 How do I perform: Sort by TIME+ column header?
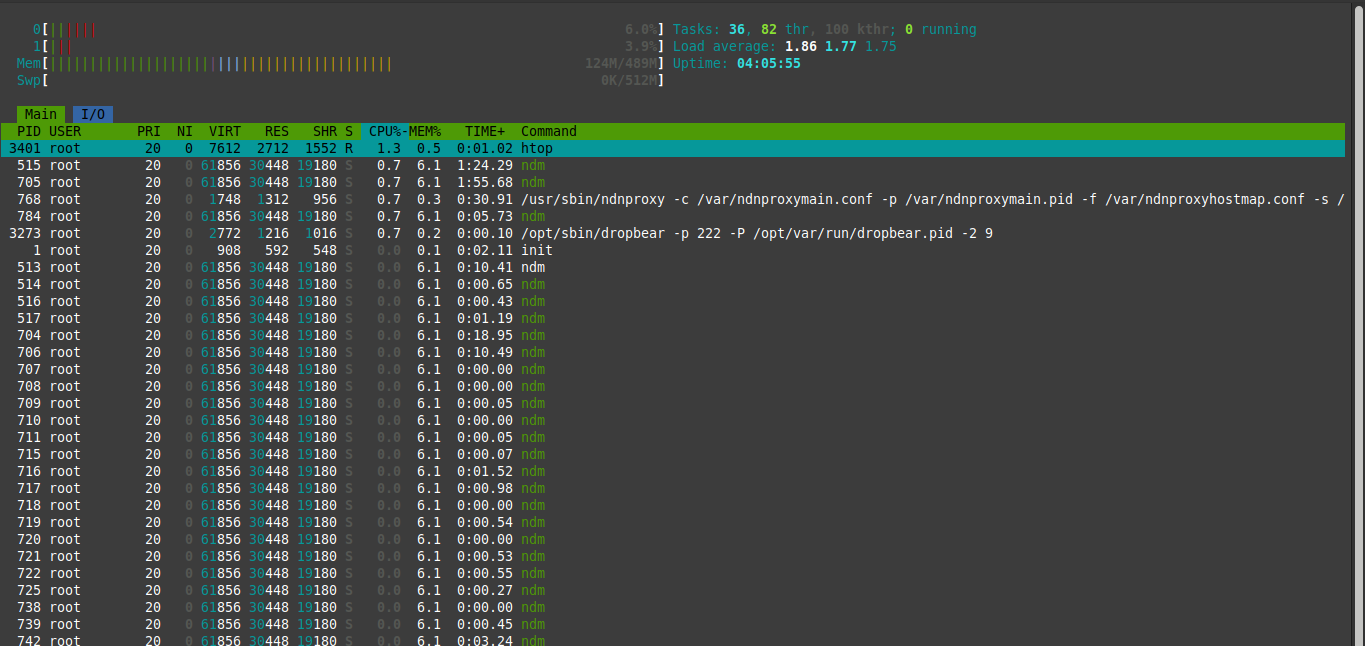point(485,131)
